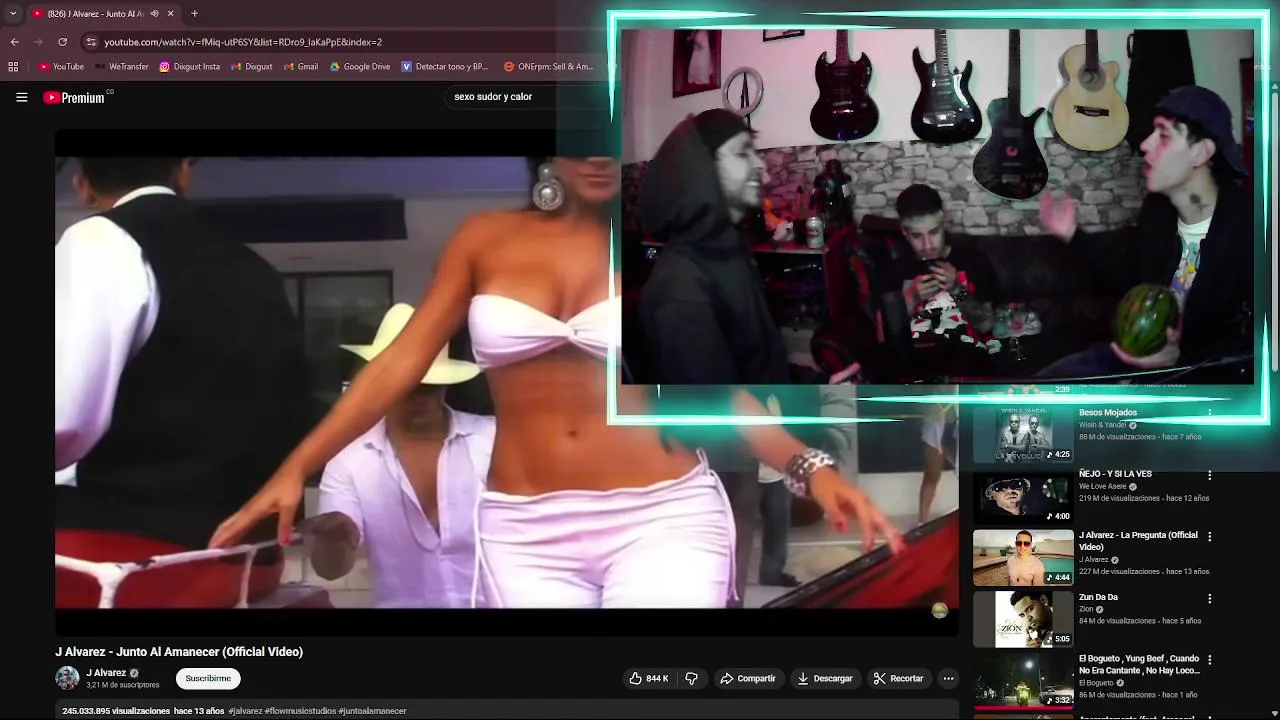
Task: Open the Gmail bookmark
Action: 301,67
